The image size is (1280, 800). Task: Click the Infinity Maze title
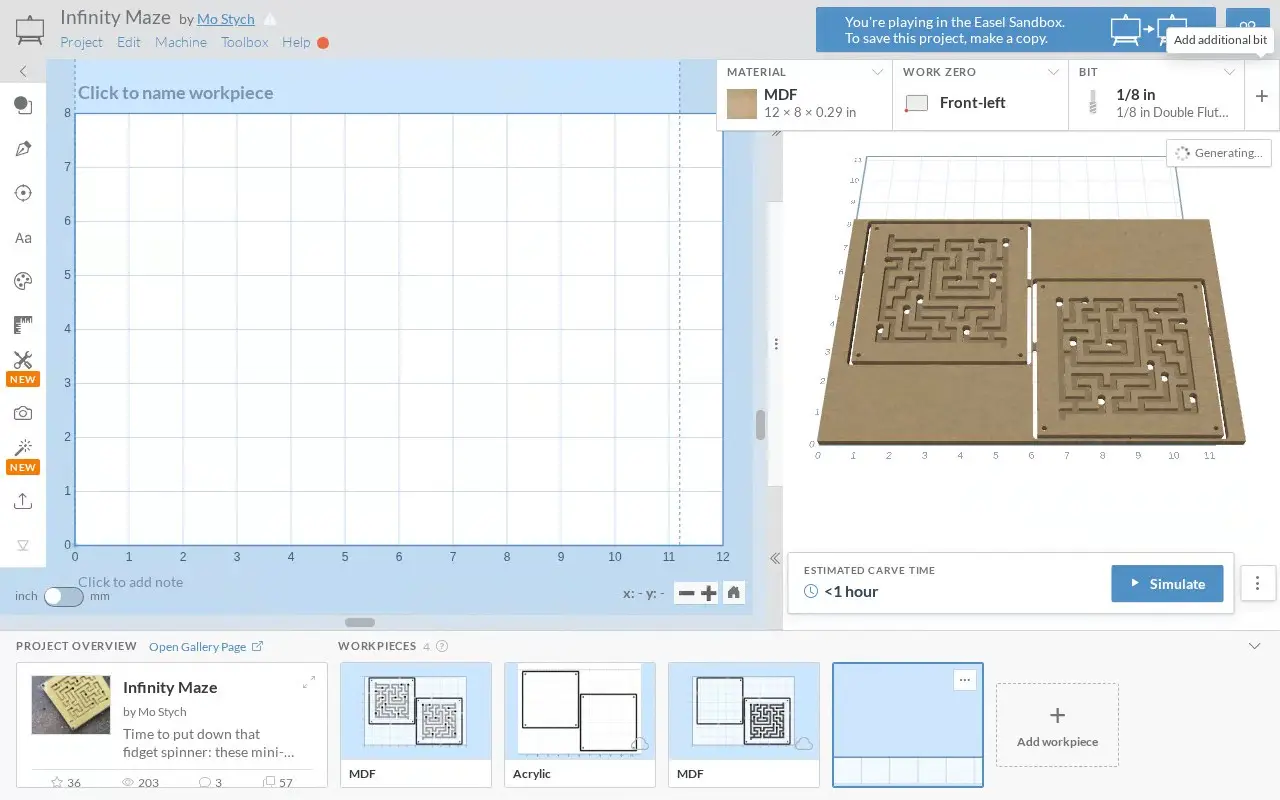tap(115, 18)
